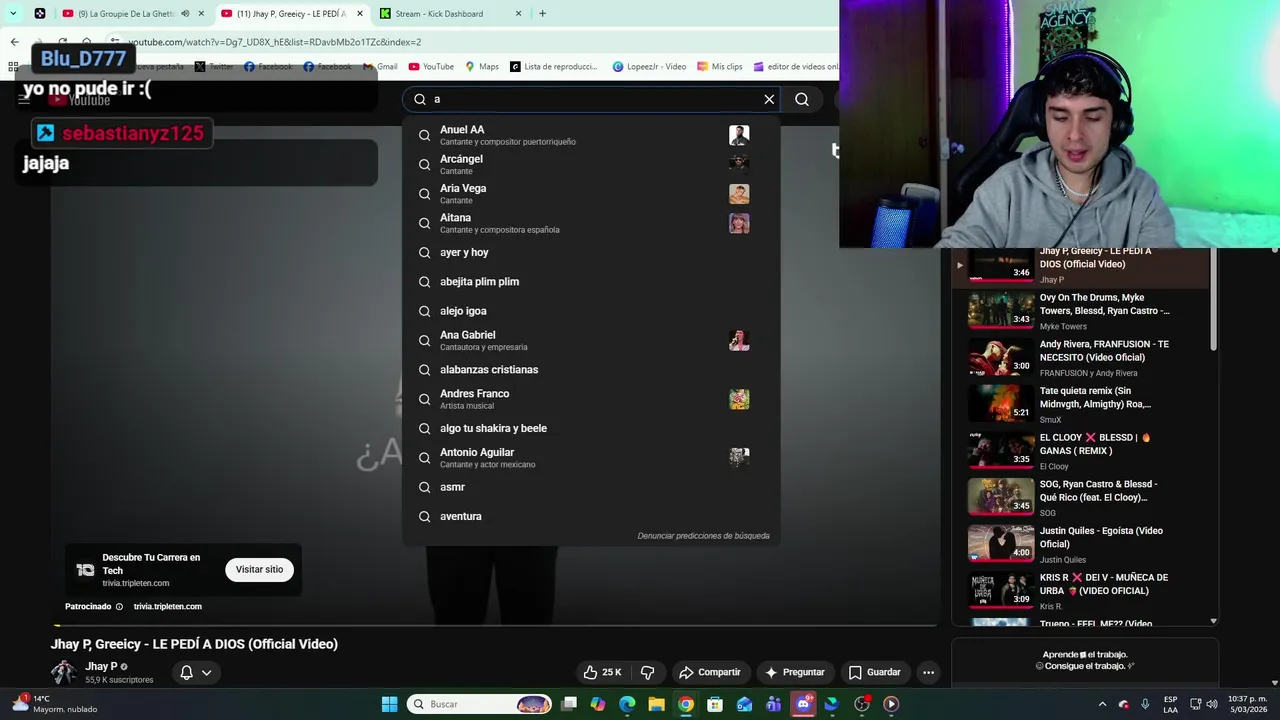Viewport: 1280px width, 720px height.
Task: Click the taskbar Buscar search box
Action: (481, 704)
